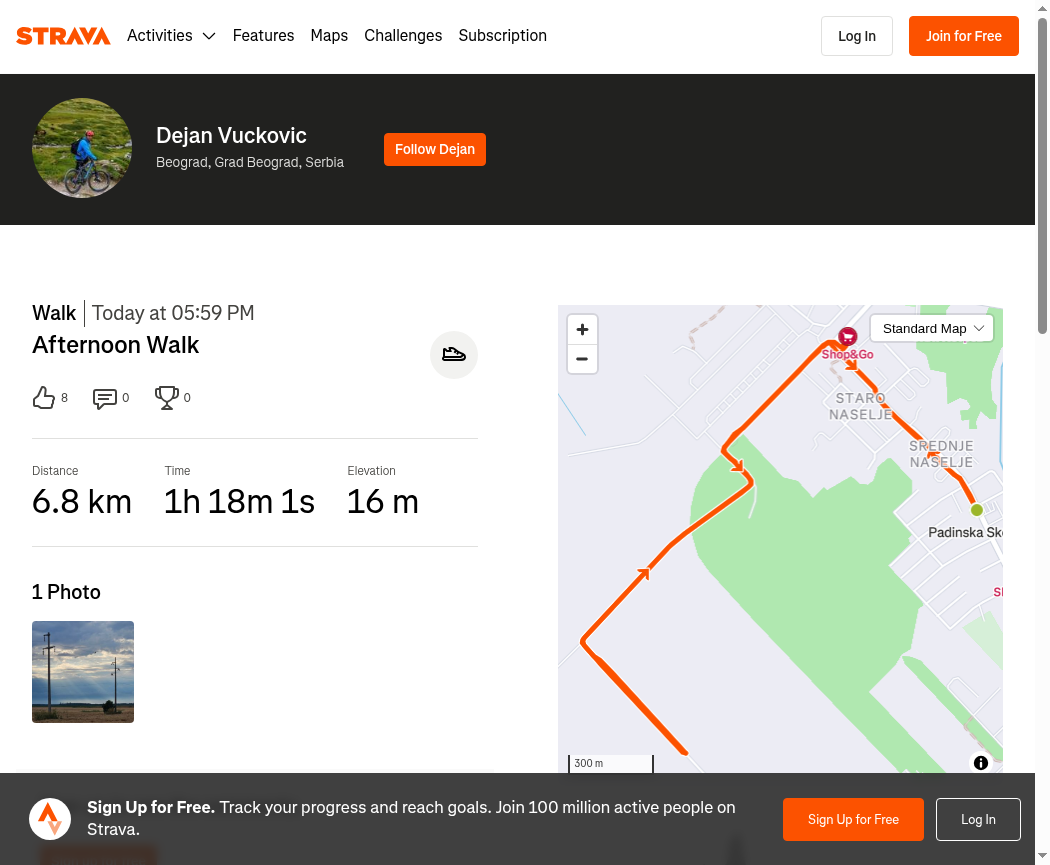The image size is (1050, 865).
Task: Click the Strava logo
Action: pyautogui.click(x=63, y=36)
